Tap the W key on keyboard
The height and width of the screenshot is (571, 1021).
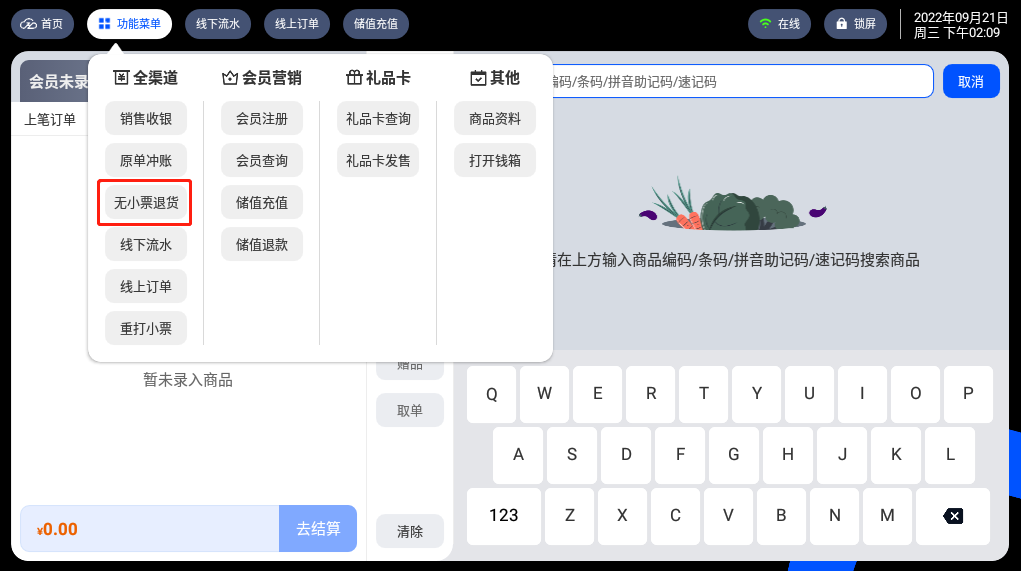(544, 394)
